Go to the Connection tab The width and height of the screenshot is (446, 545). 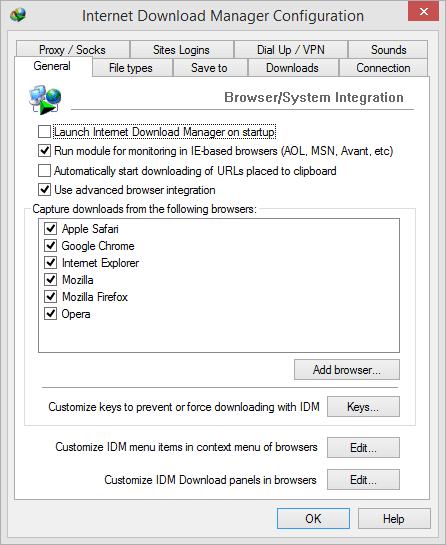(383, 67)
